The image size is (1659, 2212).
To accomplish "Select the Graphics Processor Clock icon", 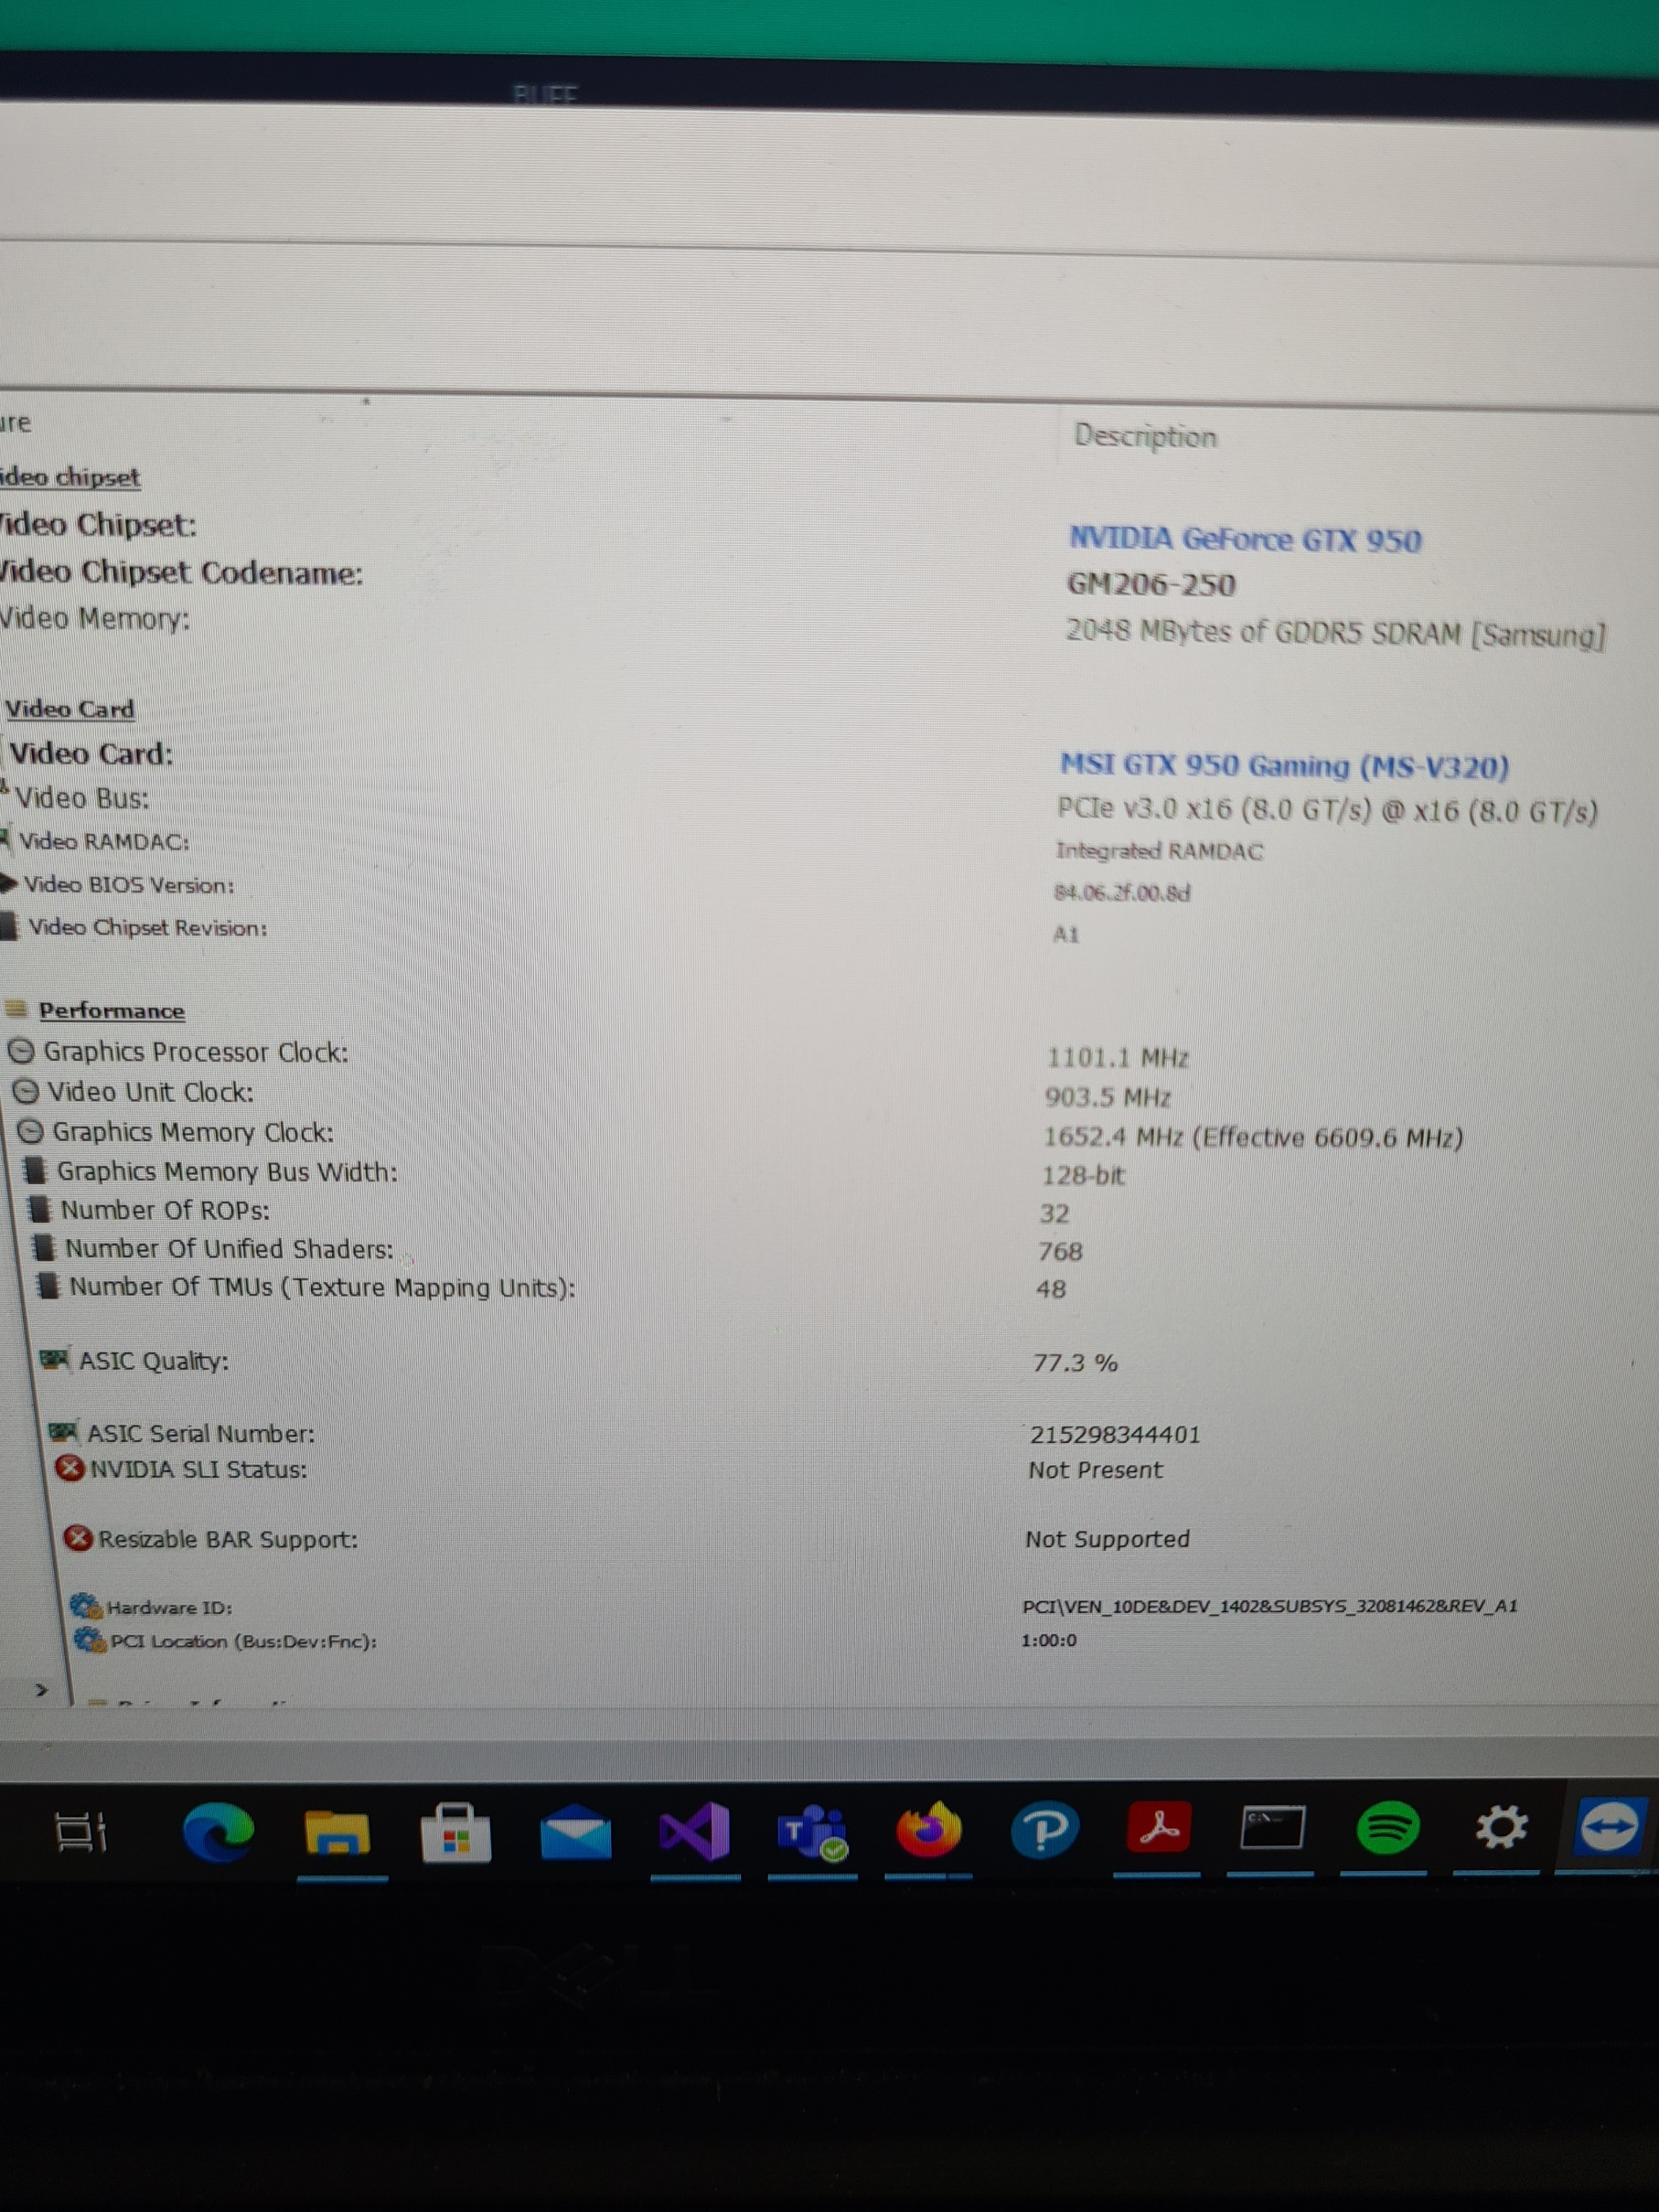I will tap(21, 1051).
